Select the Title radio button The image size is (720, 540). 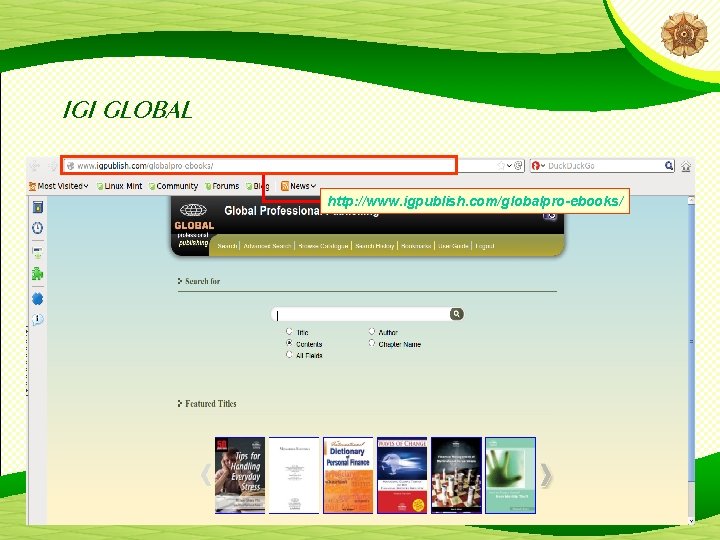coord(289,331)
